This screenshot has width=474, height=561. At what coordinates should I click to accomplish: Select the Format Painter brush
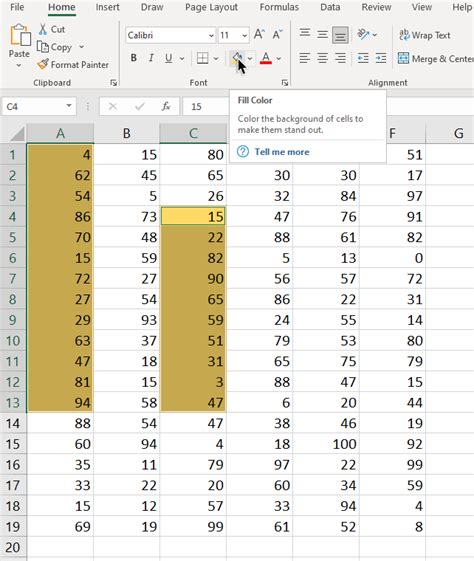(43, 64)
